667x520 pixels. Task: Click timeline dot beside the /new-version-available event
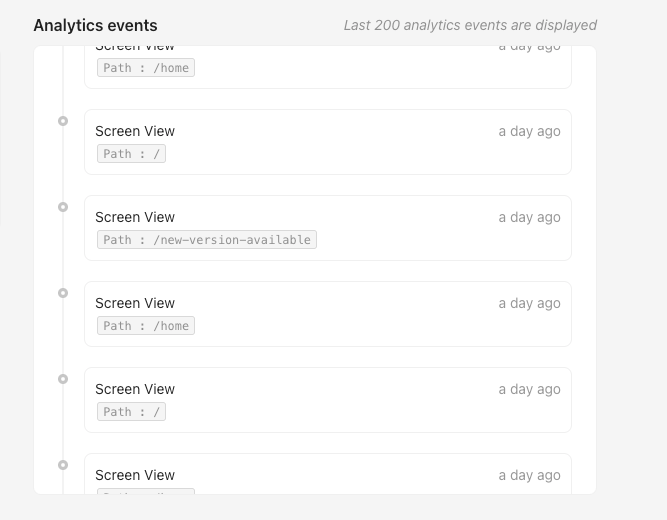point(63,207)
